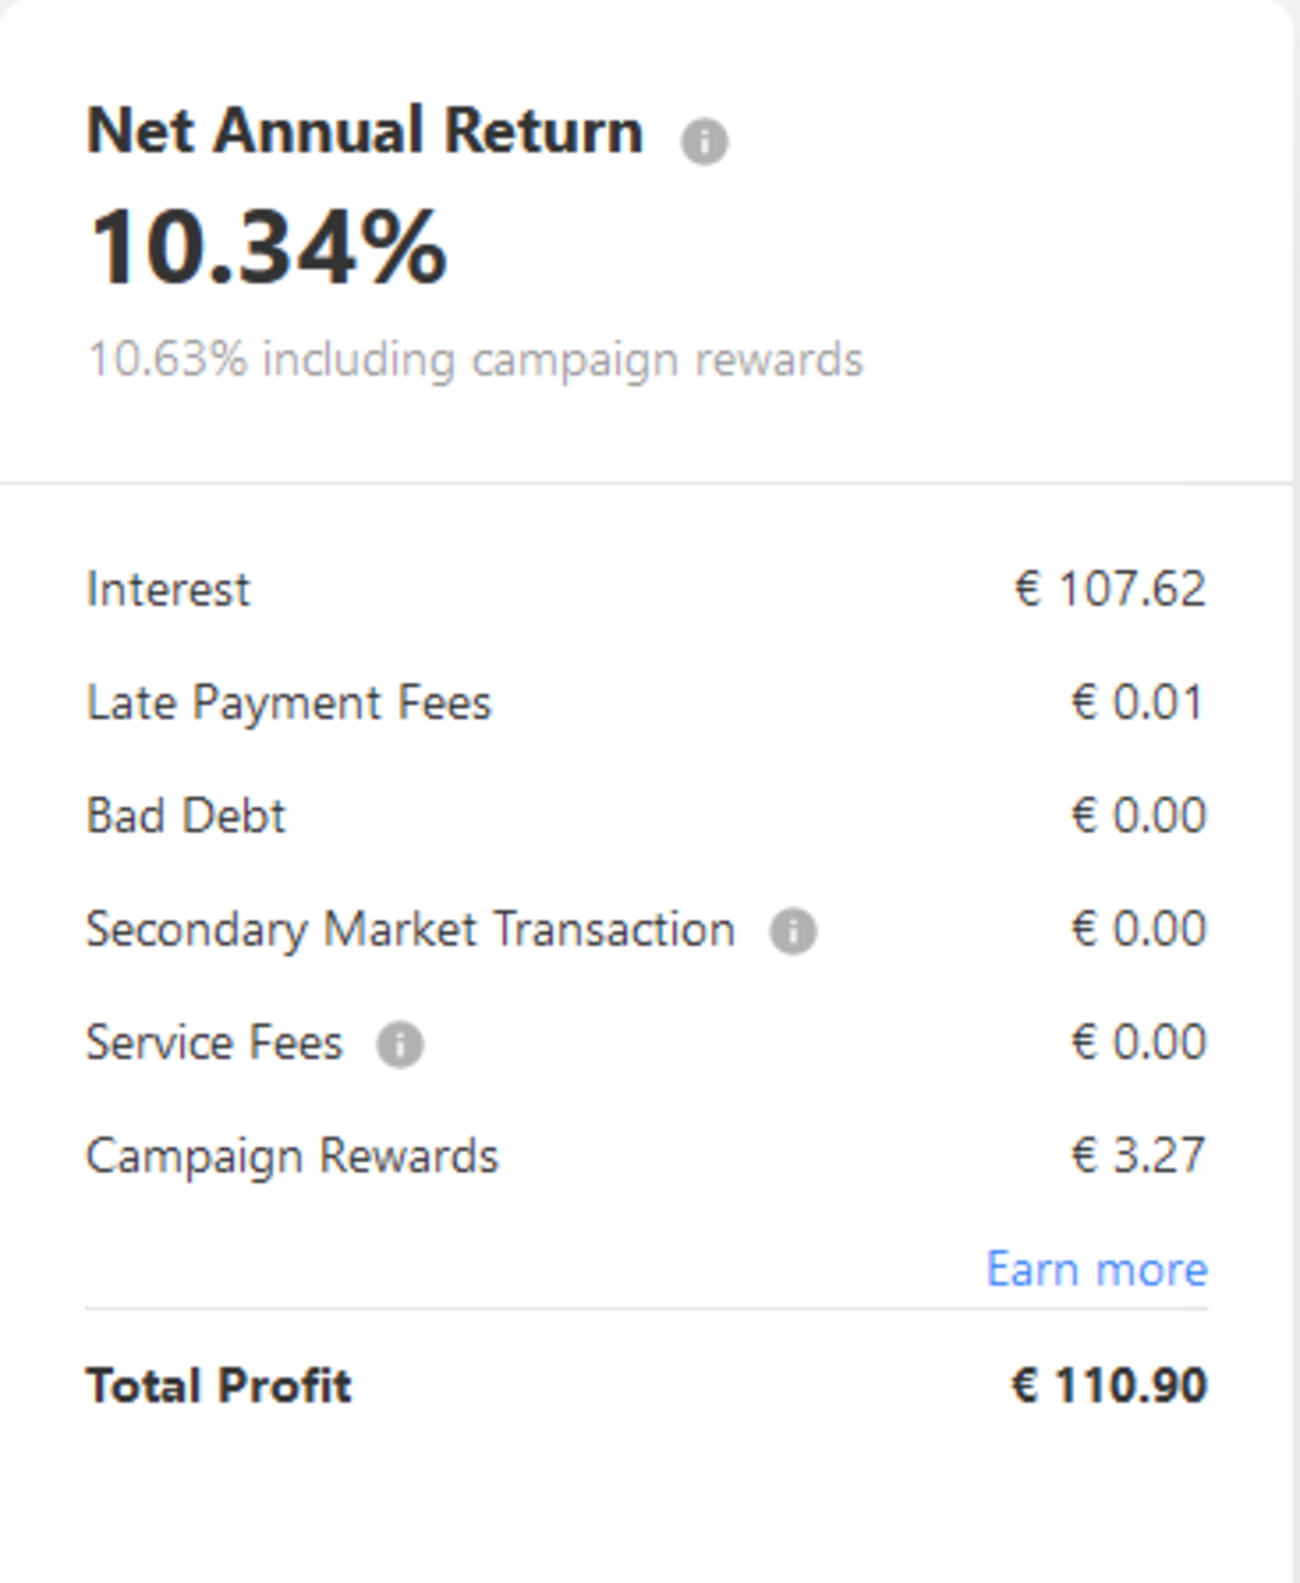Select the Bad Debt € 0.00 value
1300x1583 pixels.
coord(1138,815)
